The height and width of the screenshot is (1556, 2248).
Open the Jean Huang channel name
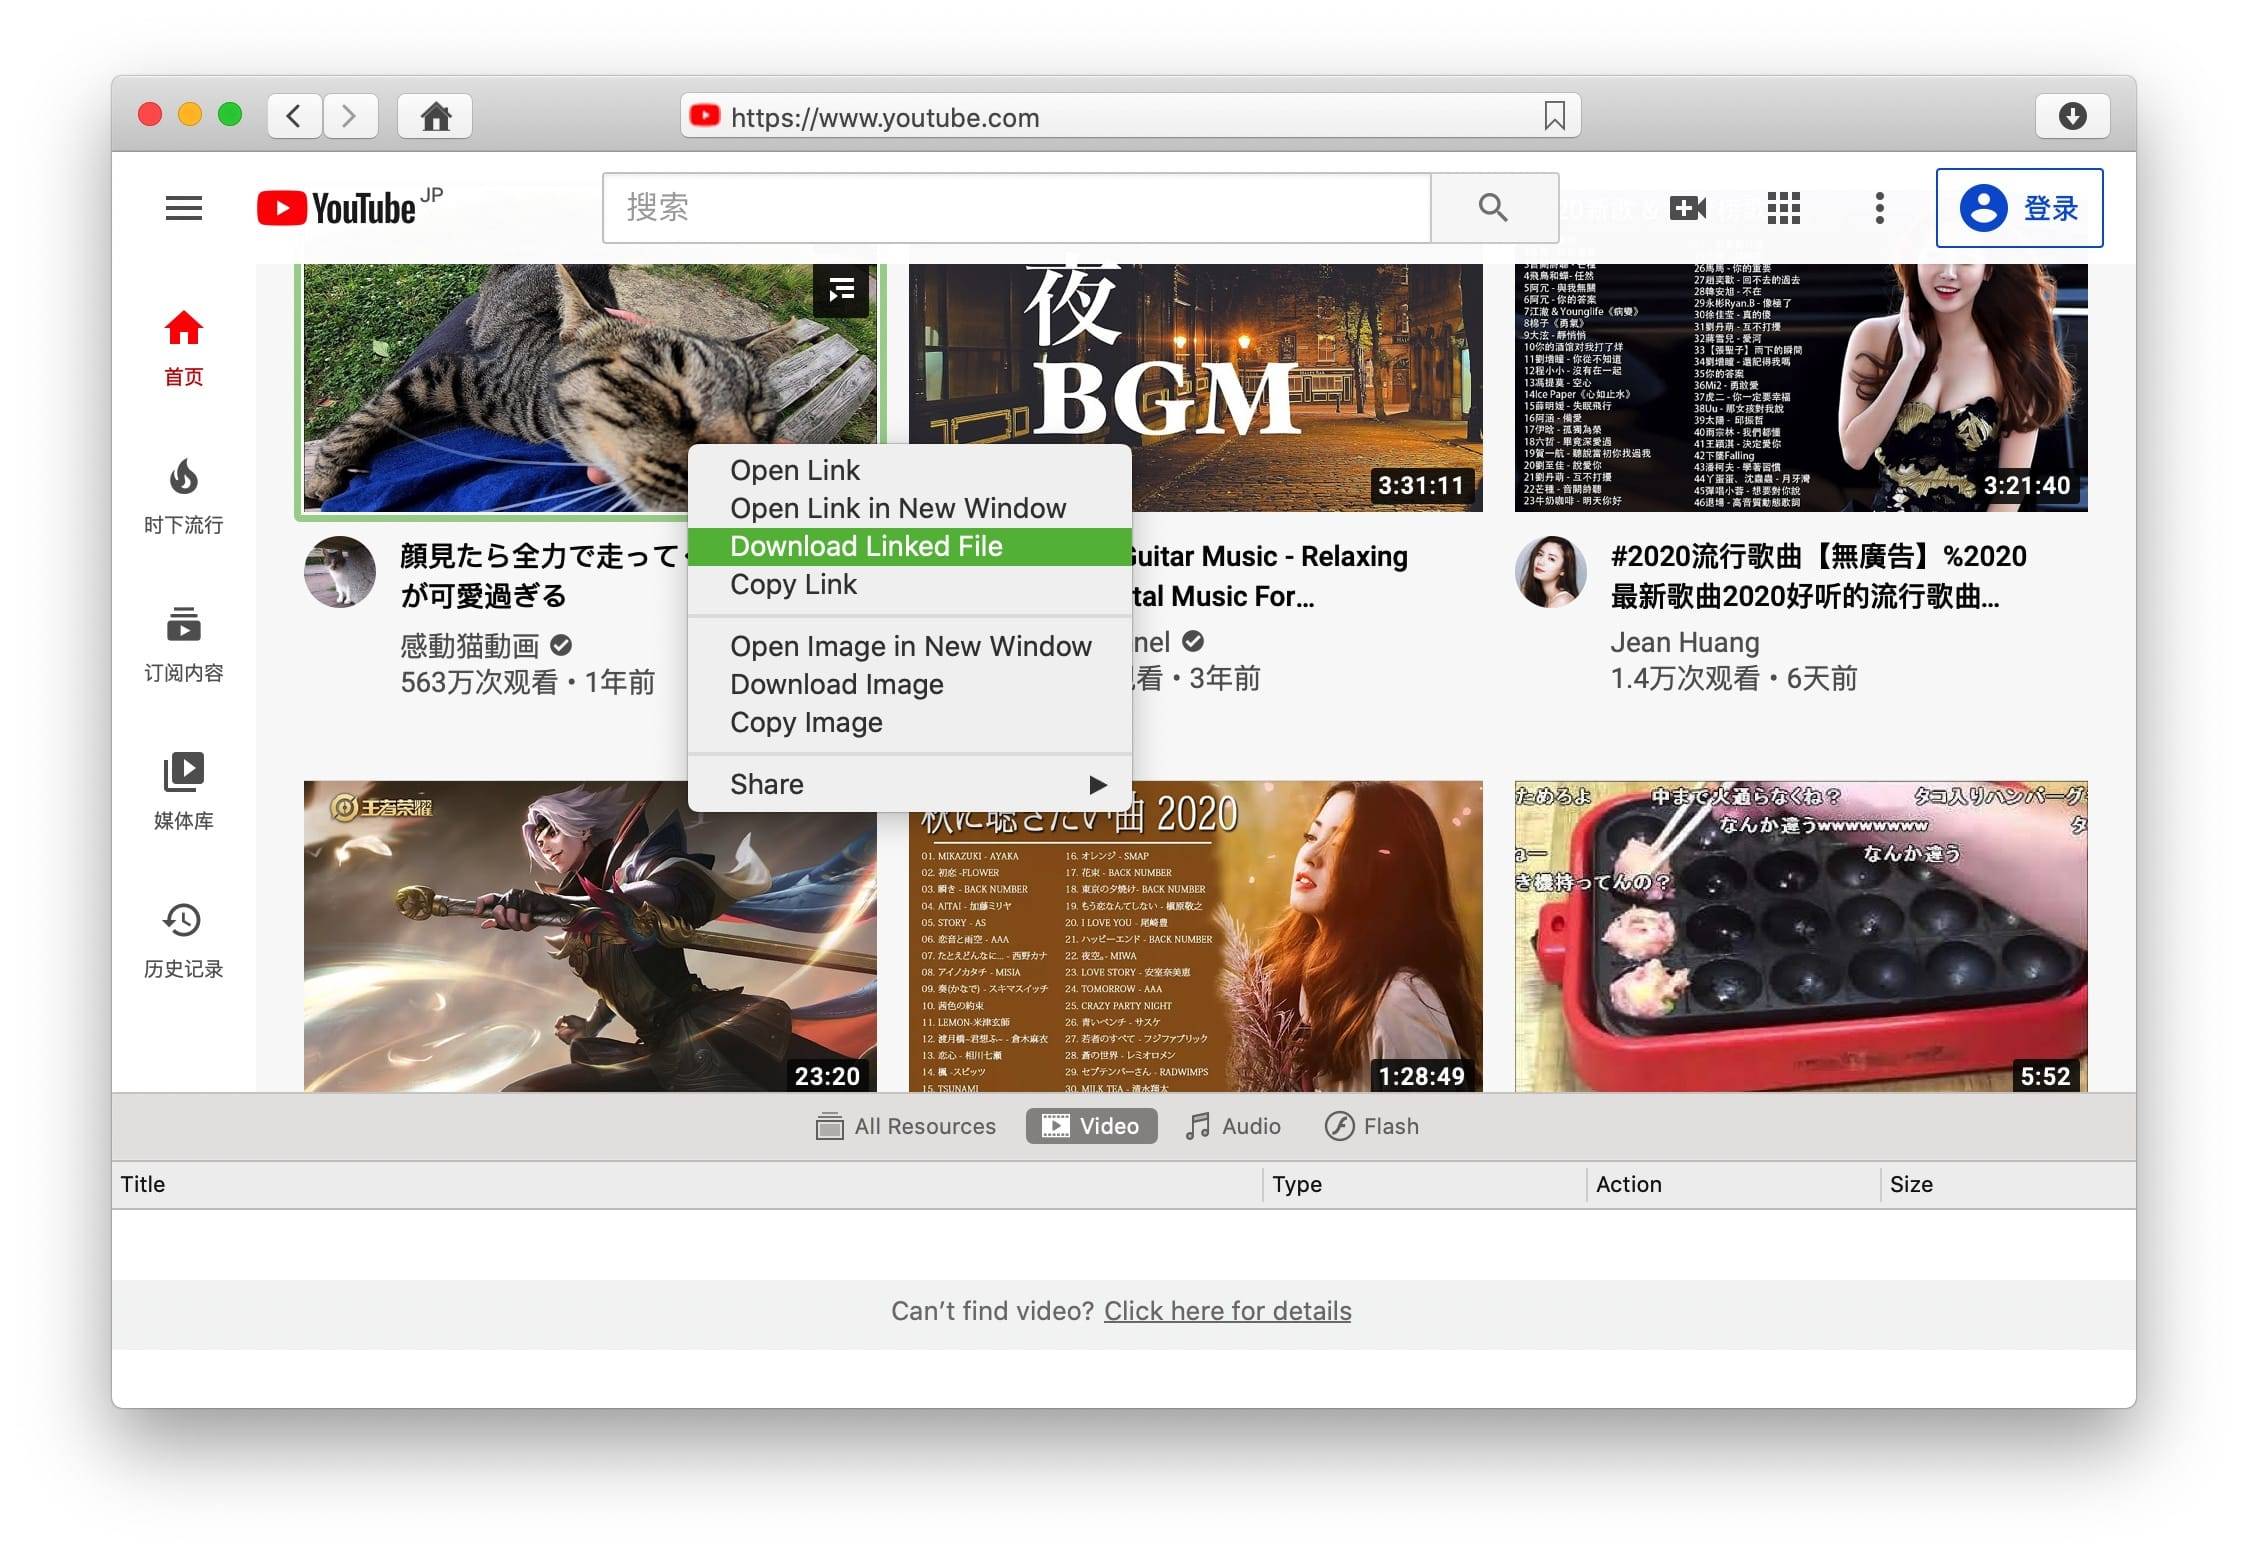pos(1685,642)
